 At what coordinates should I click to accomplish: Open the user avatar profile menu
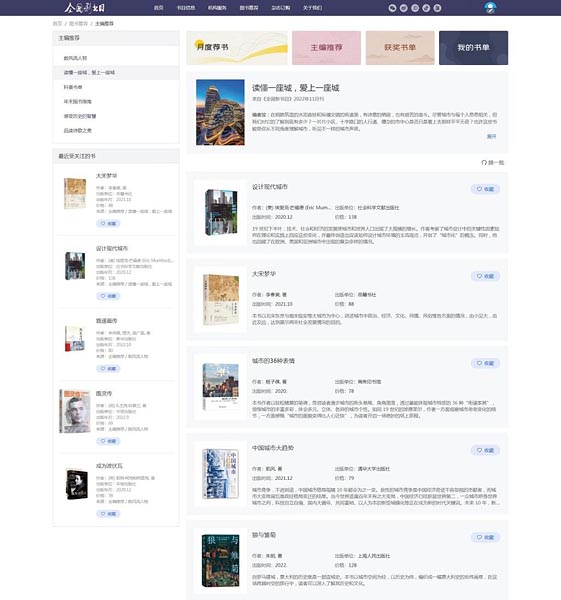pos(490,8)
